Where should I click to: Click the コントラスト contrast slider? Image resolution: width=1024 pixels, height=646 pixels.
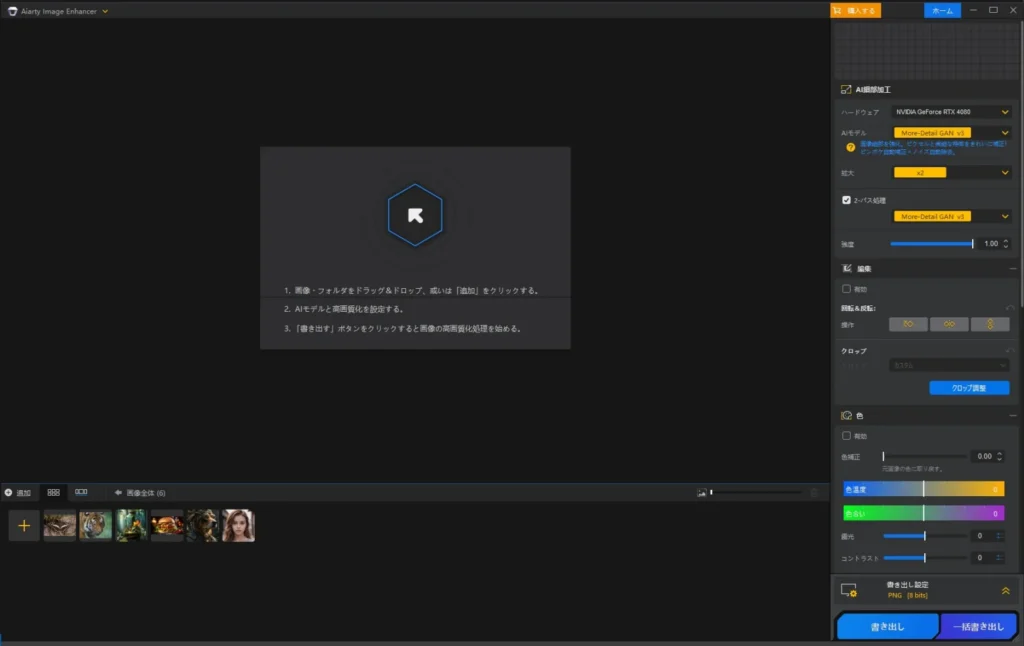point(924,558)
